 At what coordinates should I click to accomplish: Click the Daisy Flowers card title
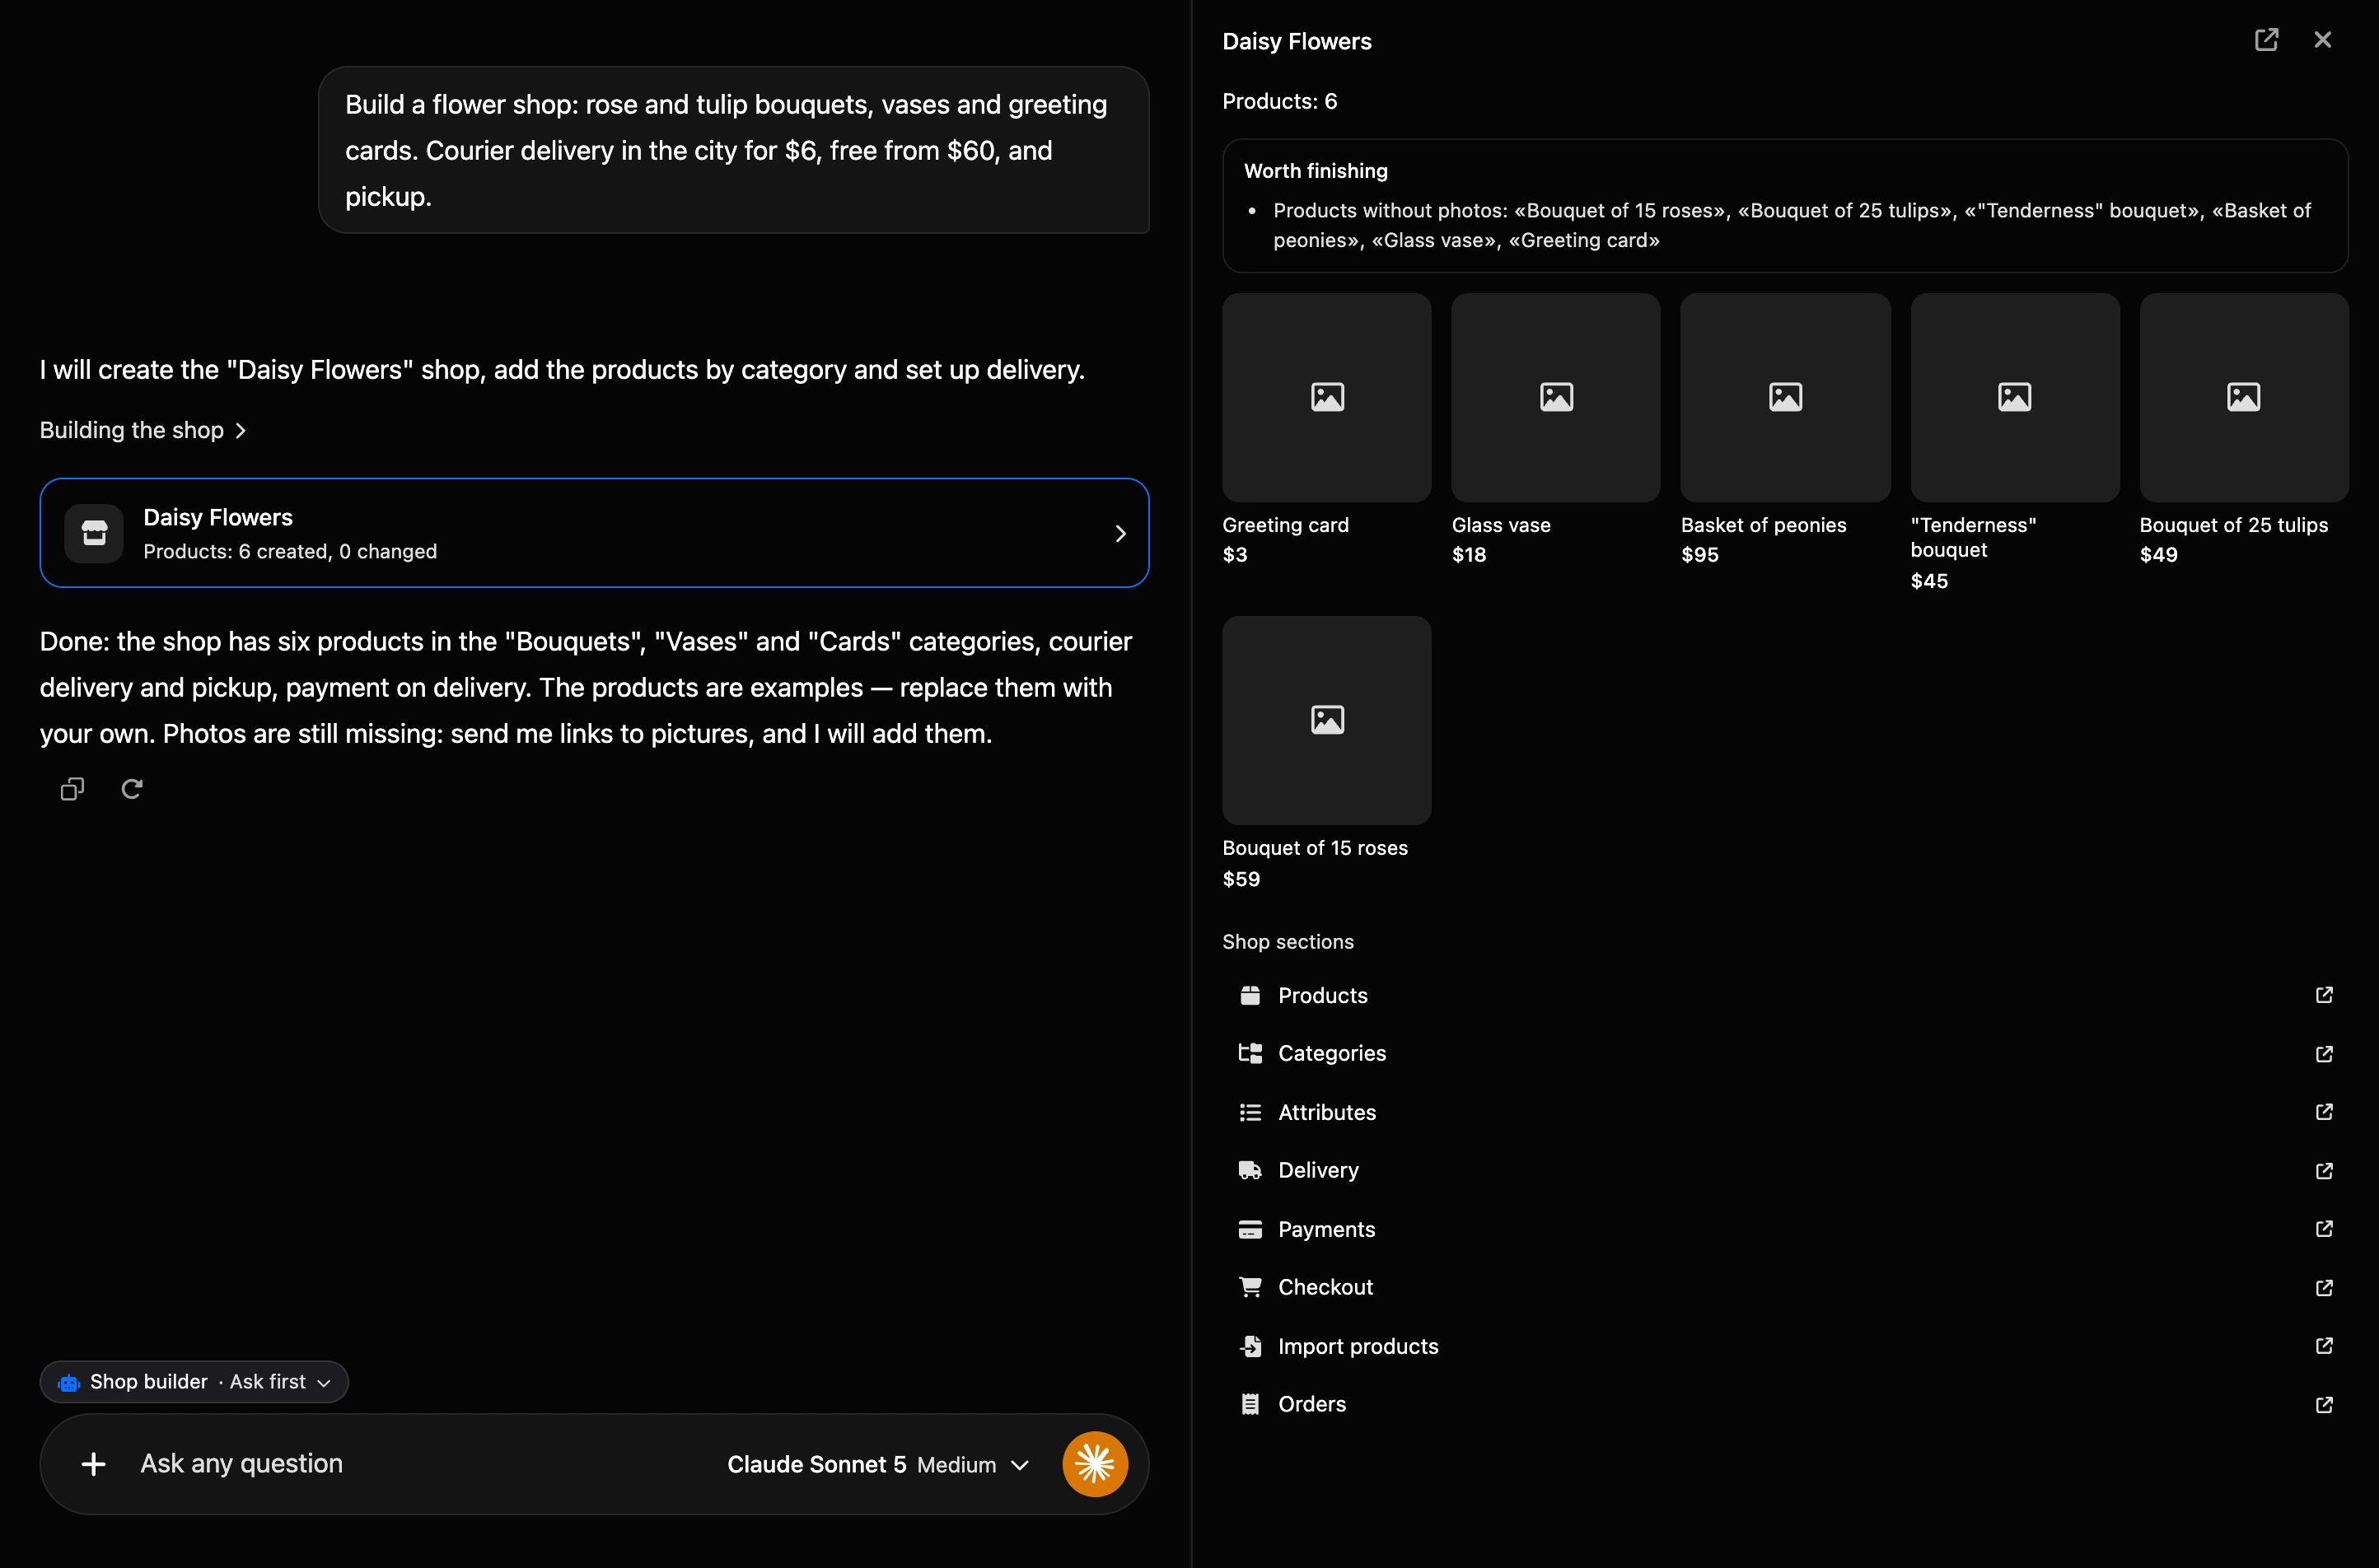(218, 517)
